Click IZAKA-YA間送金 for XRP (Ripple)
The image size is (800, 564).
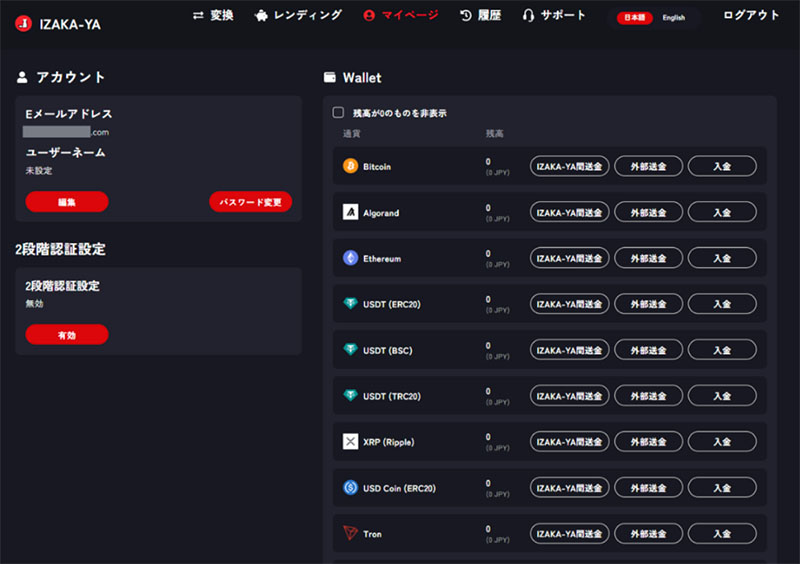pyautogui.click(x=569, y=442)
